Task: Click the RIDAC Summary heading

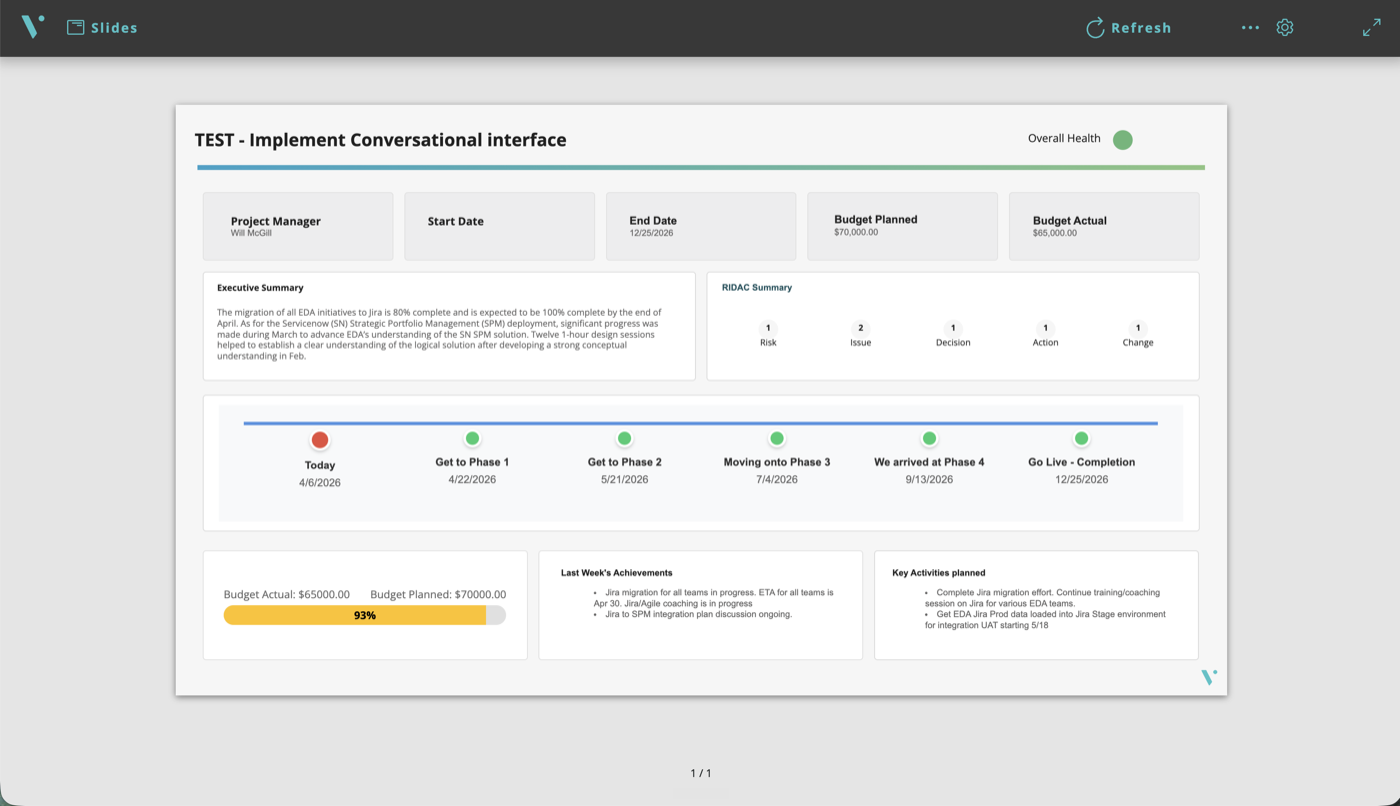Action: tap(757, 287)
